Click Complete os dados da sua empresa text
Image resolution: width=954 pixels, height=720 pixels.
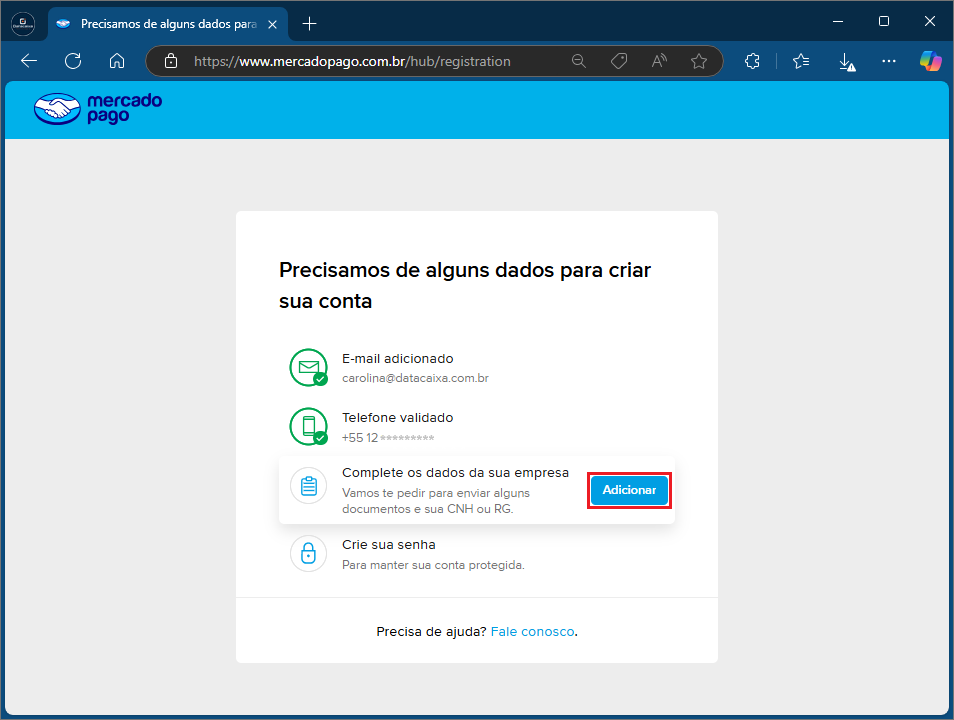point(455,473)
